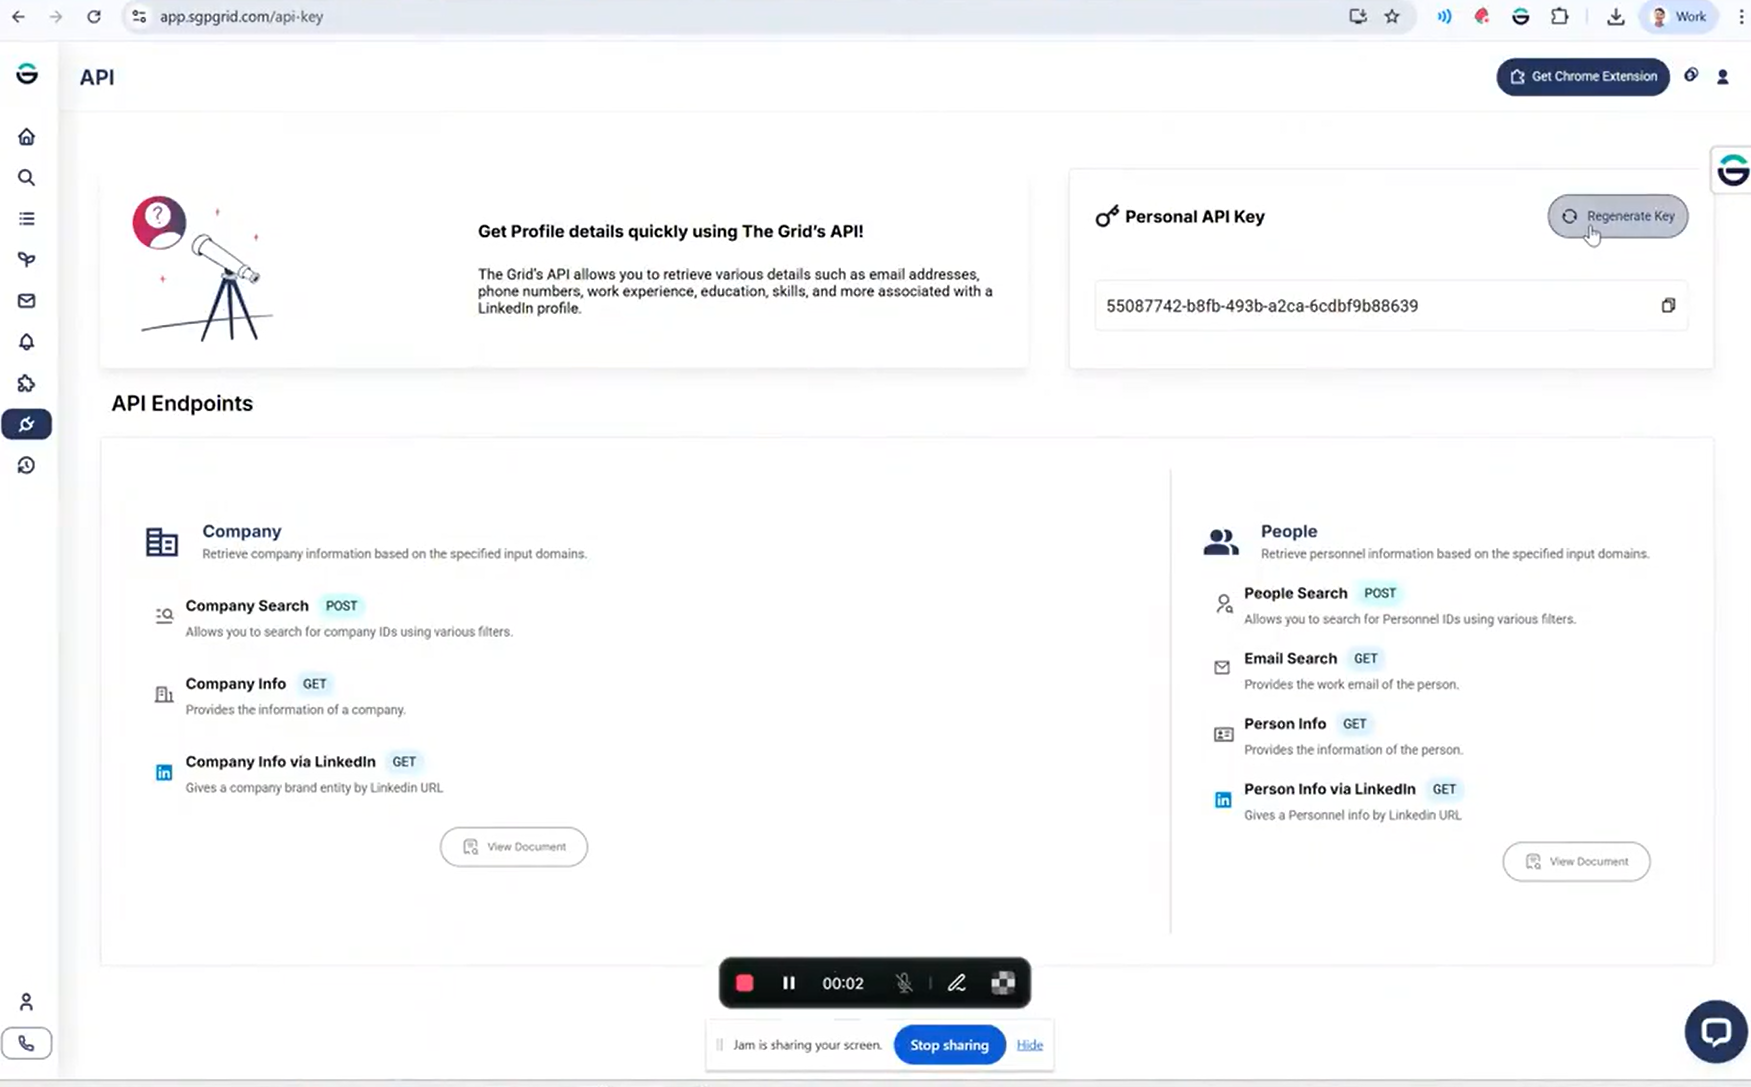The image size is (1751, 1087).
Task: Open the puzzle-piece integrations icon in the sidebar
Action: click(x=27, y=383)
